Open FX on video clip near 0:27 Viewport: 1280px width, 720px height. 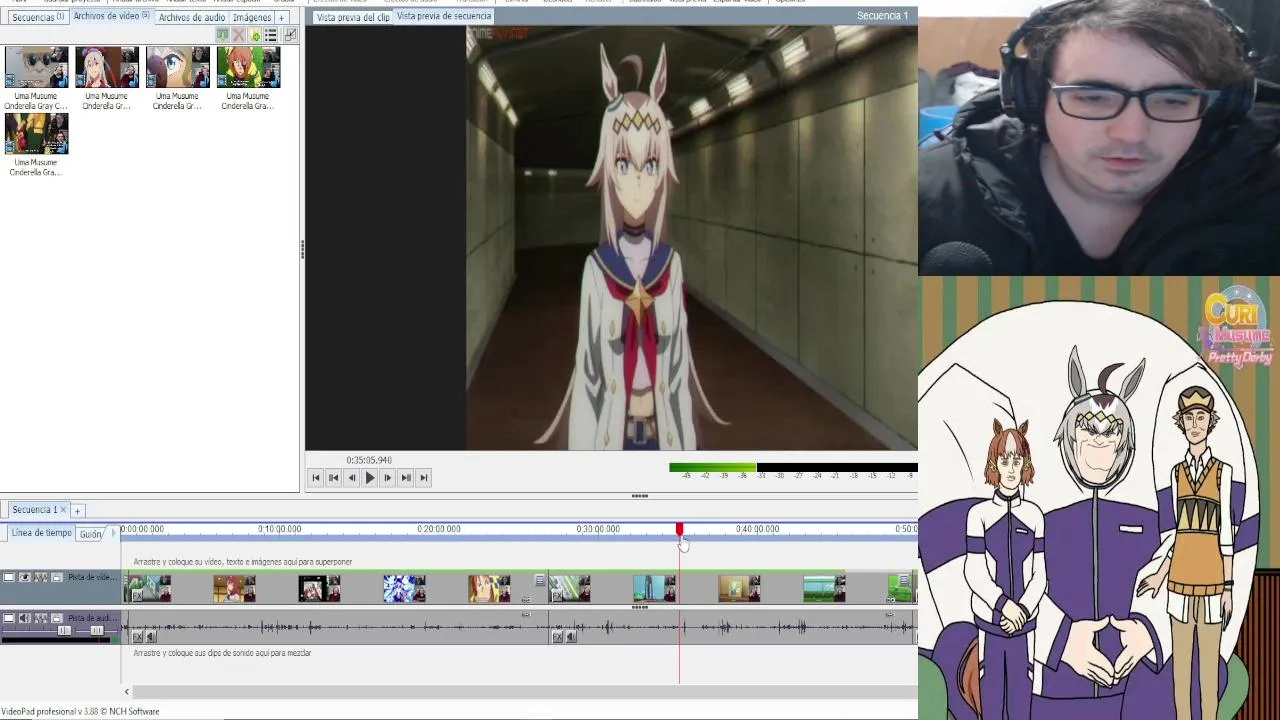[557, 596]
